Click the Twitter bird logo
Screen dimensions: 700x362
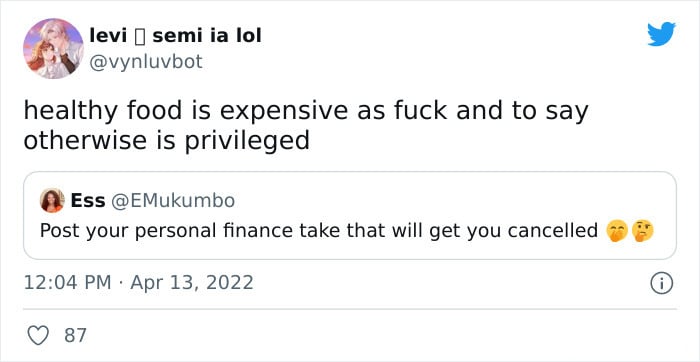pyautogui.click(x=662, y=34)
